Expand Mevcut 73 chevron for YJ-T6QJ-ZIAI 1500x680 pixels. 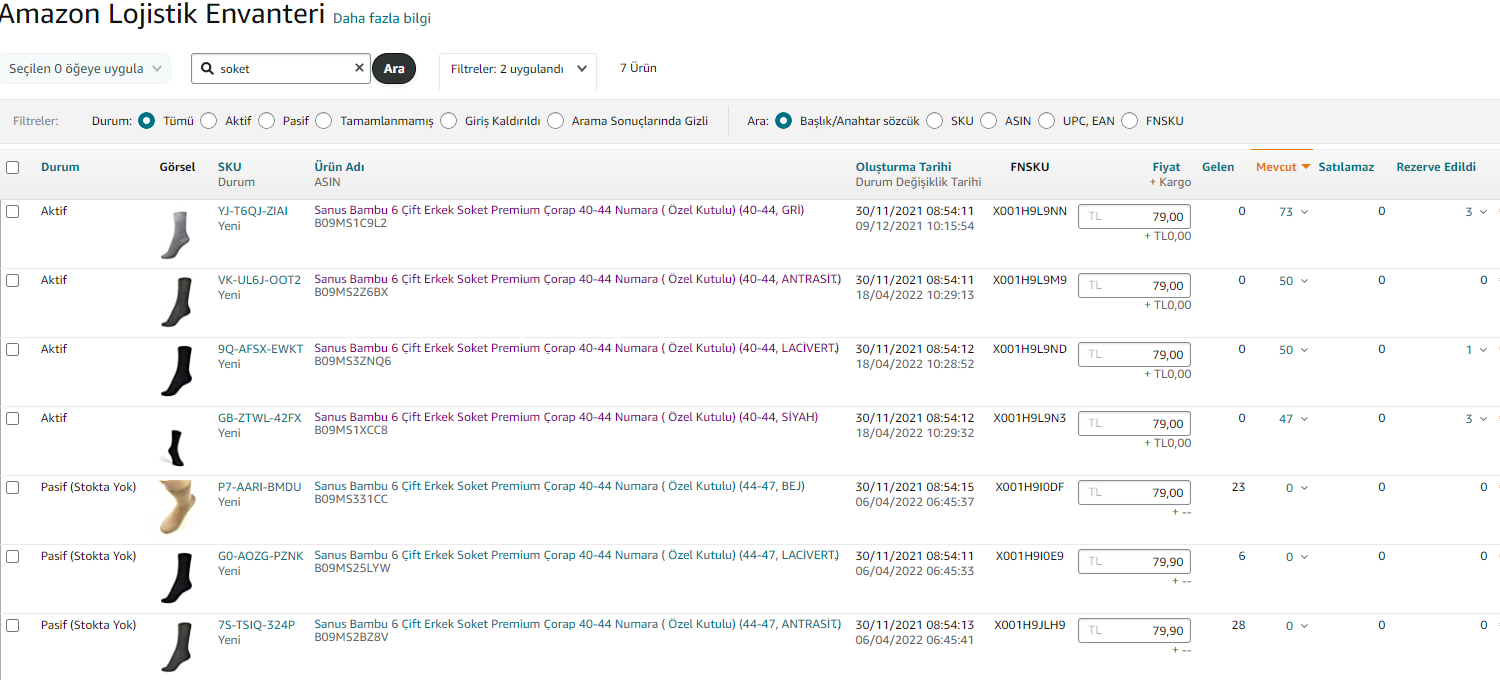1304,212
